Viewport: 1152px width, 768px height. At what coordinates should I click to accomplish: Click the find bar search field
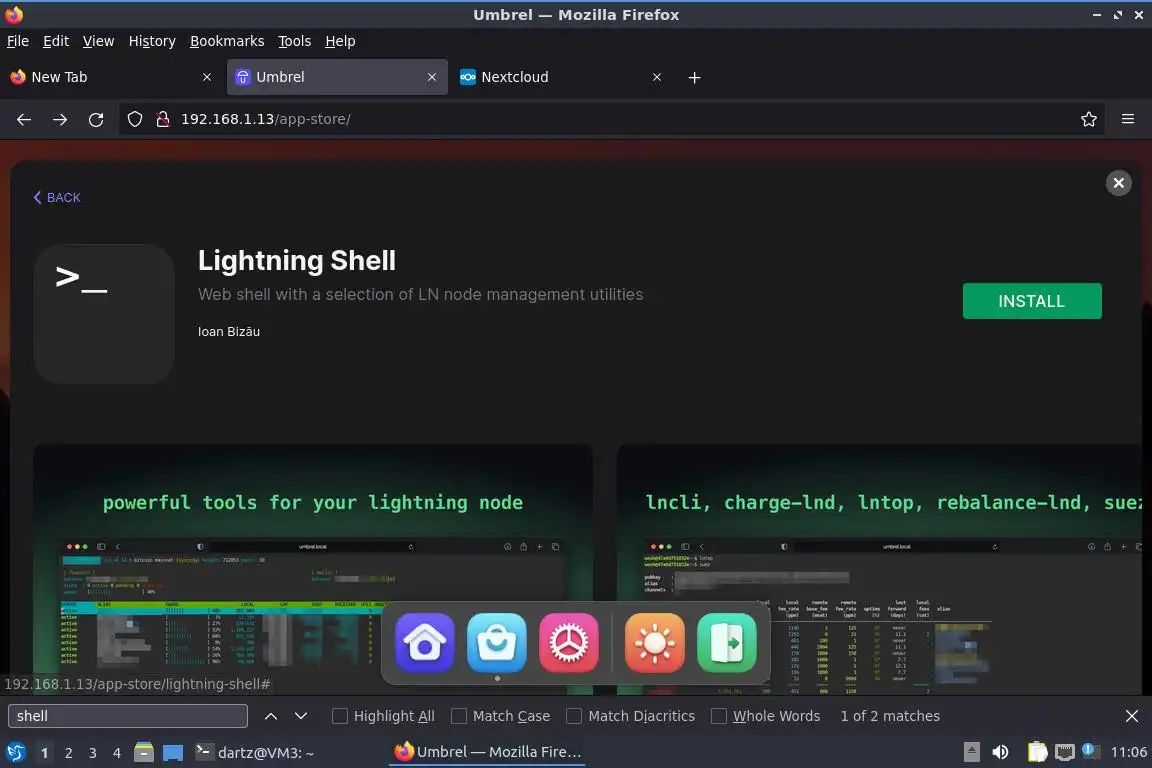point(128,716)
